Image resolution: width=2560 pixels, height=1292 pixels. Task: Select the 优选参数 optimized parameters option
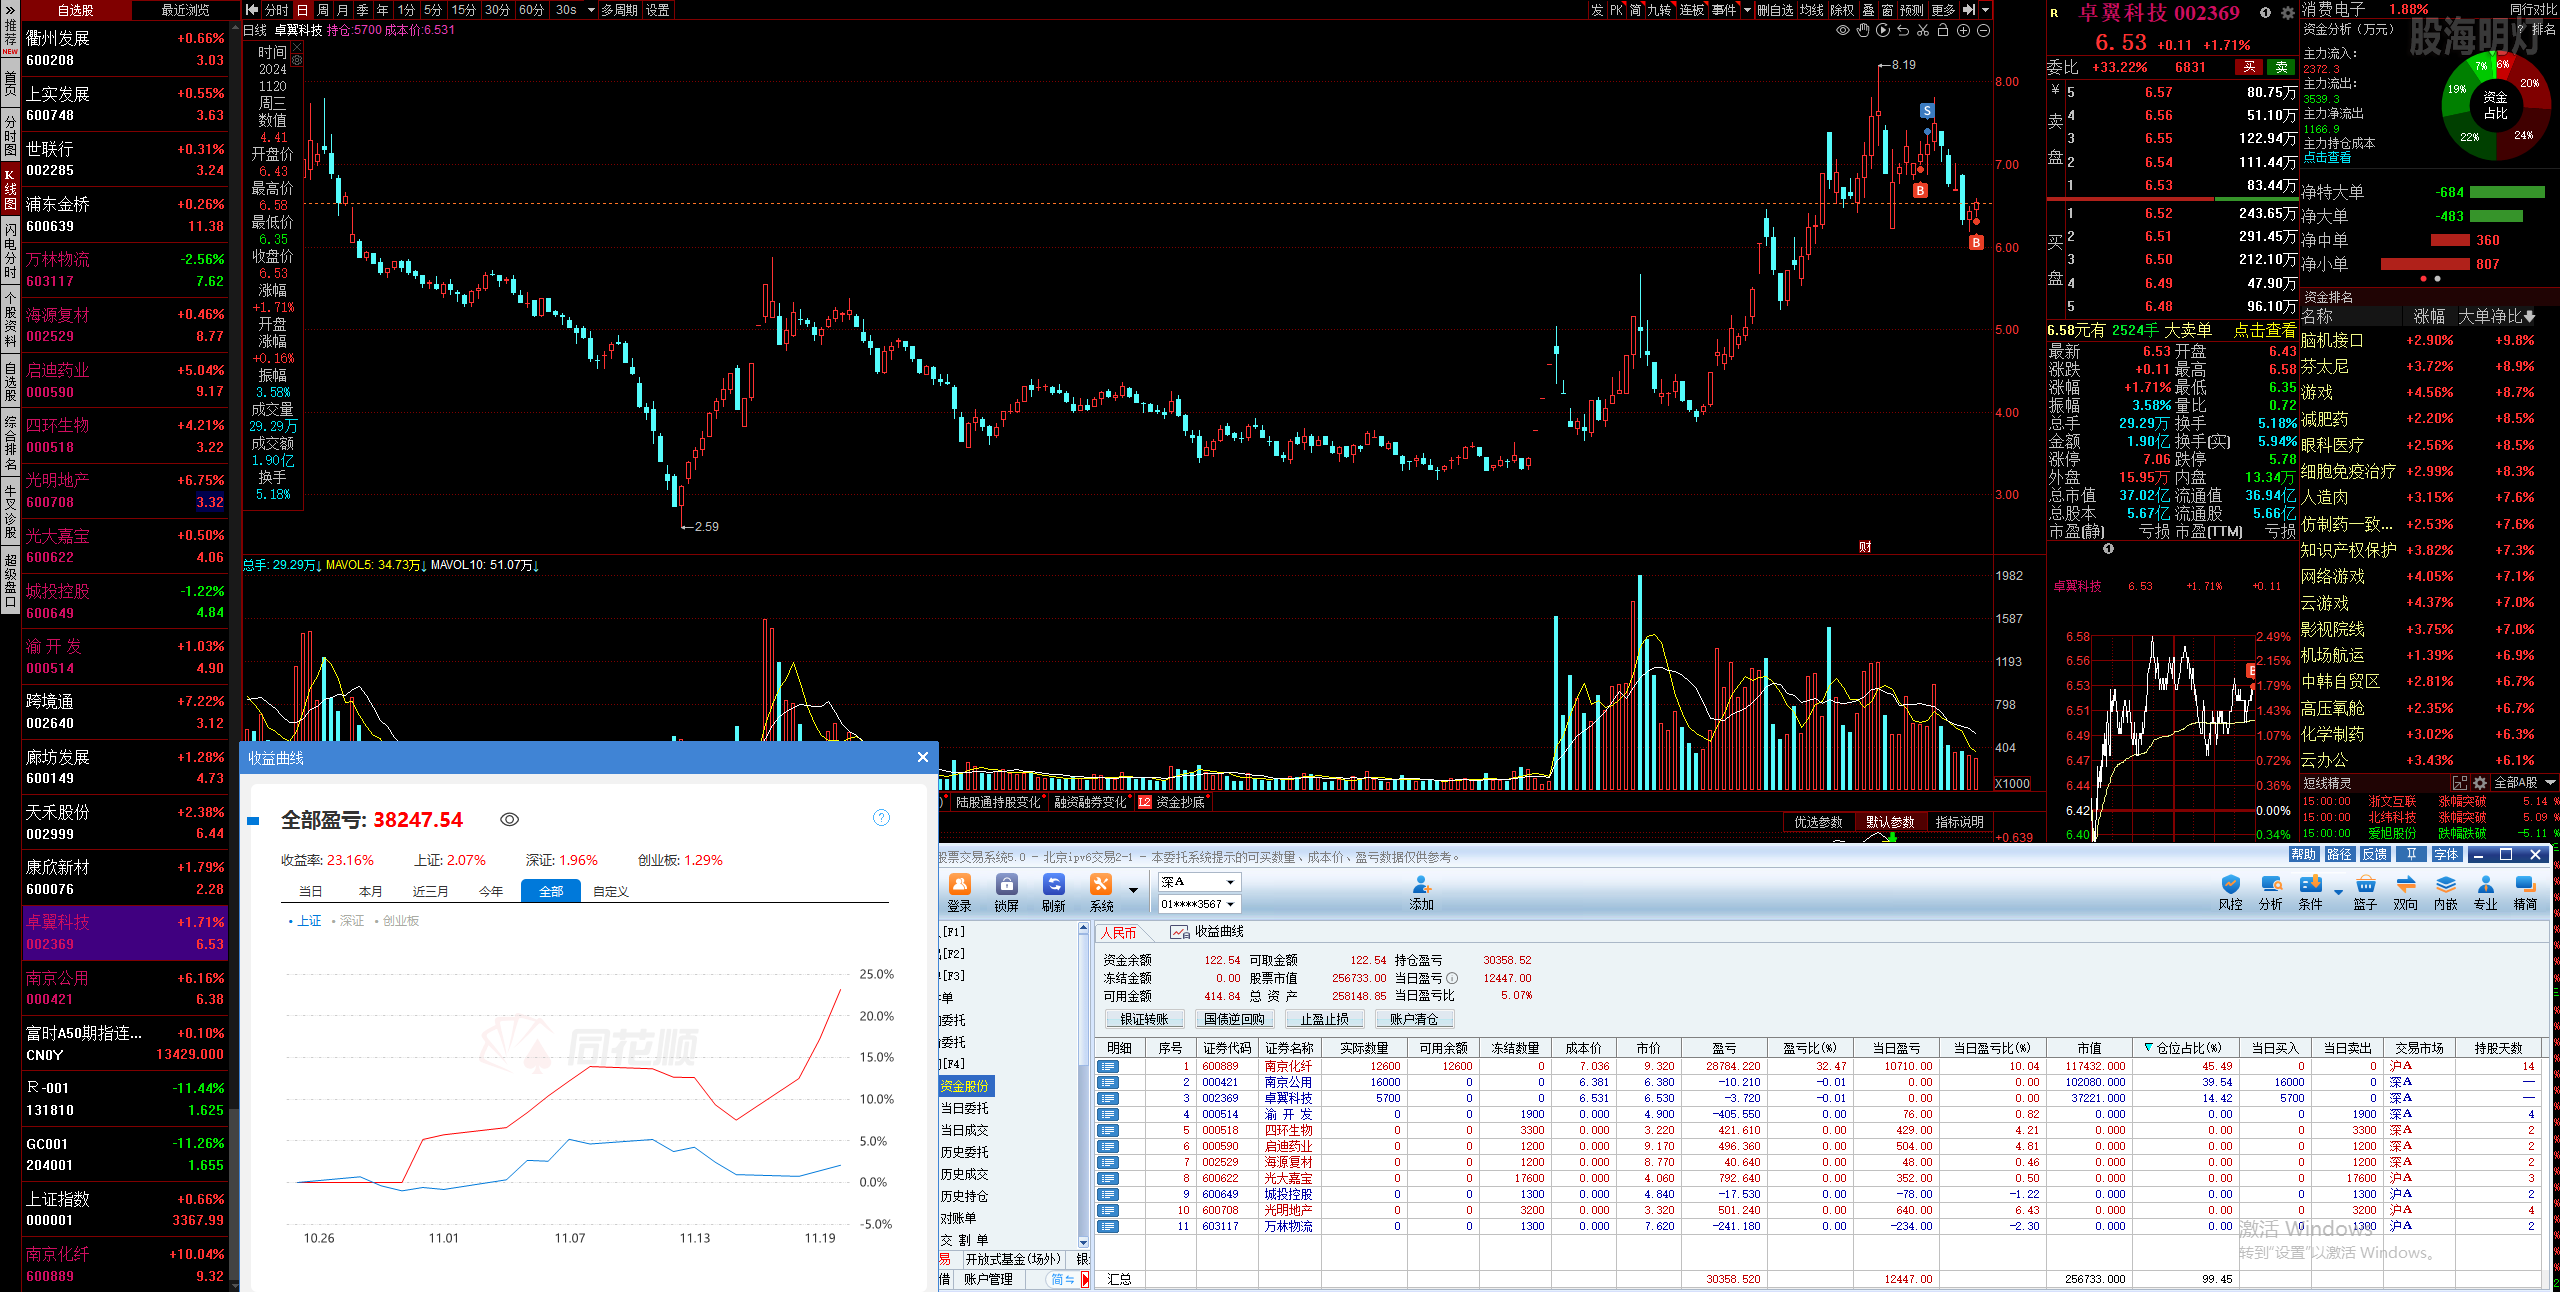pos(1817,822)
